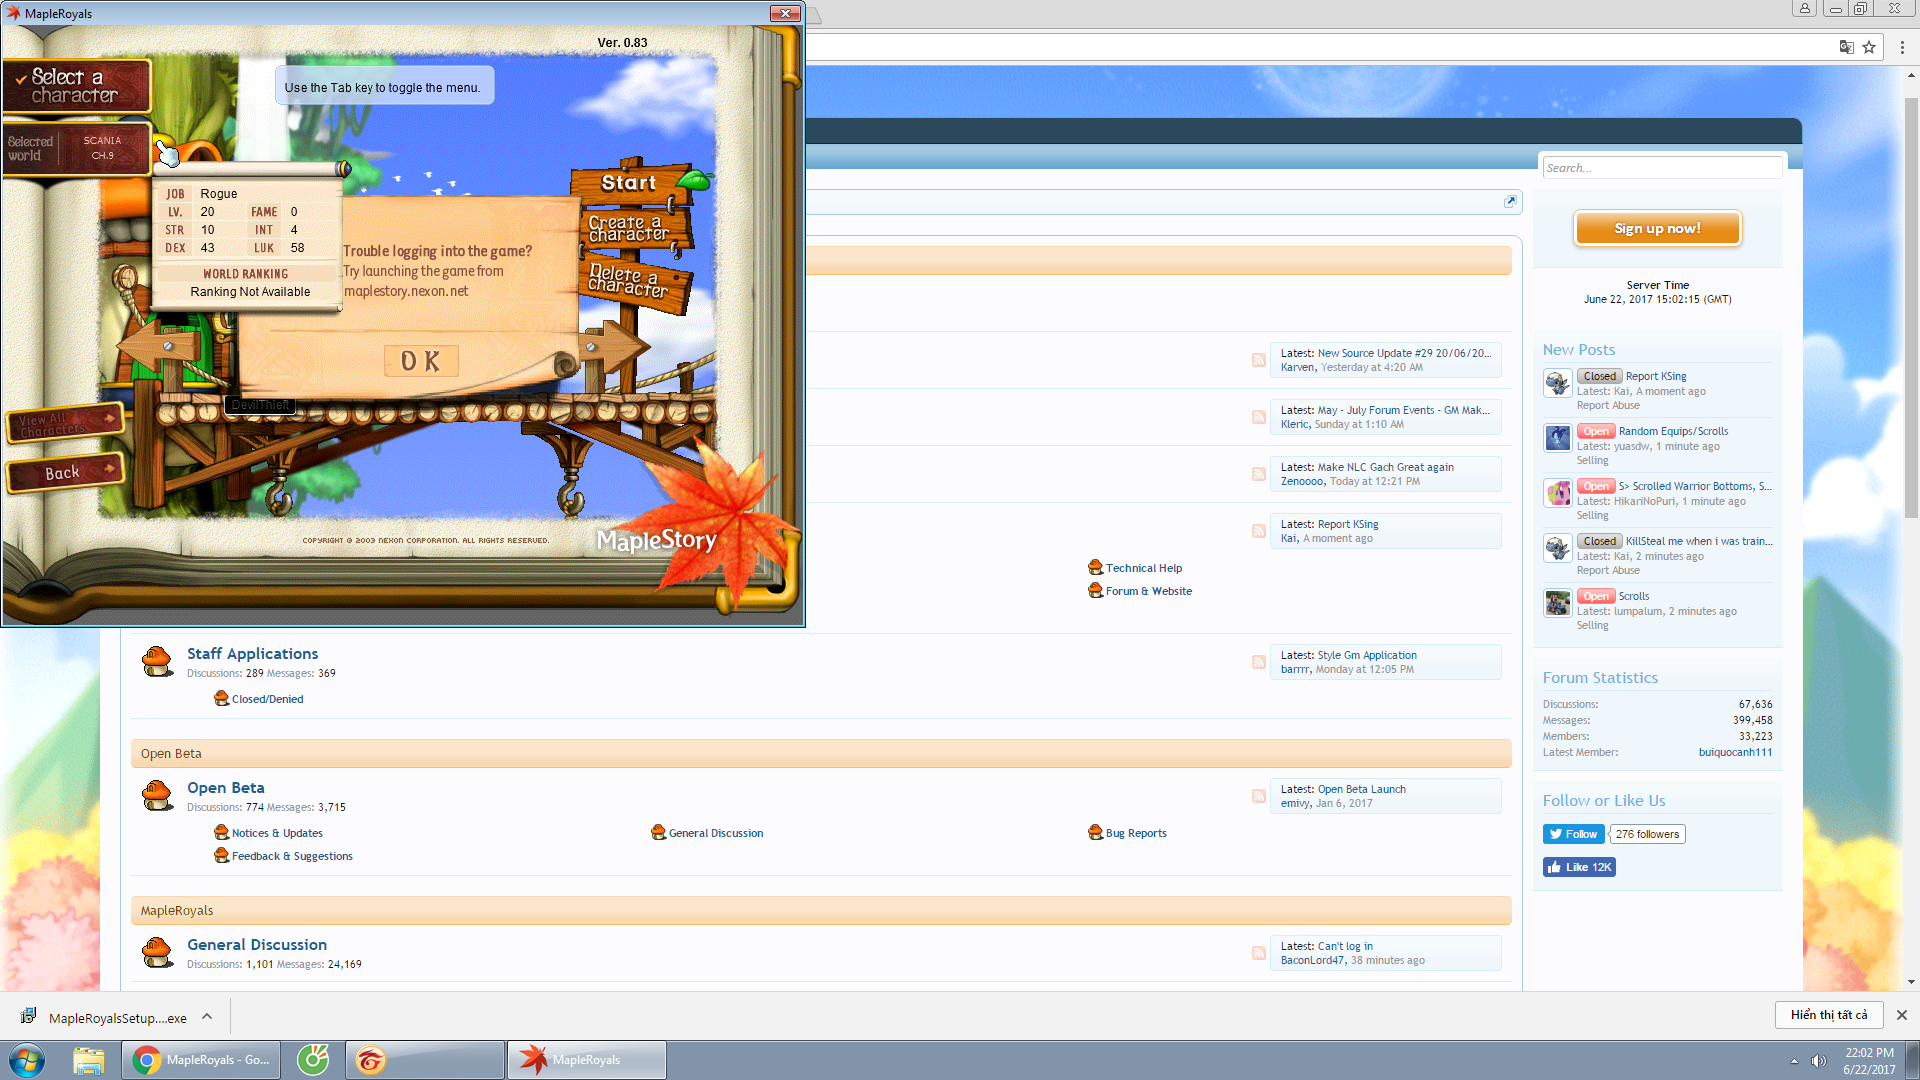Click avatar beside Random Equips/Scrolls post
Viewport: 1920px width, 1080px height.
pyautogui.click(x=1558, y=438)
